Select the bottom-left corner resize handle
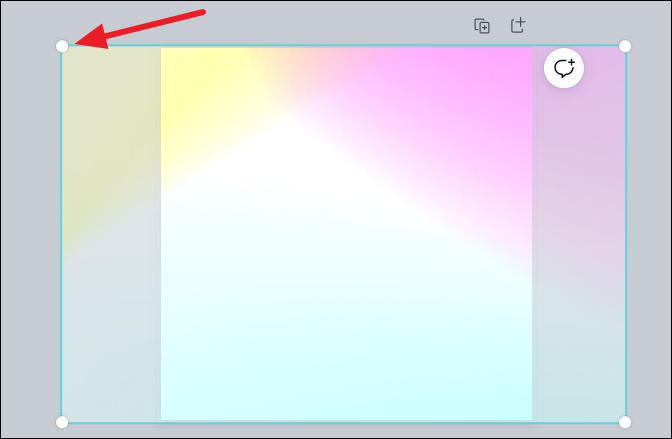Viewport: 672px width, 439px height. pos(62,422)
